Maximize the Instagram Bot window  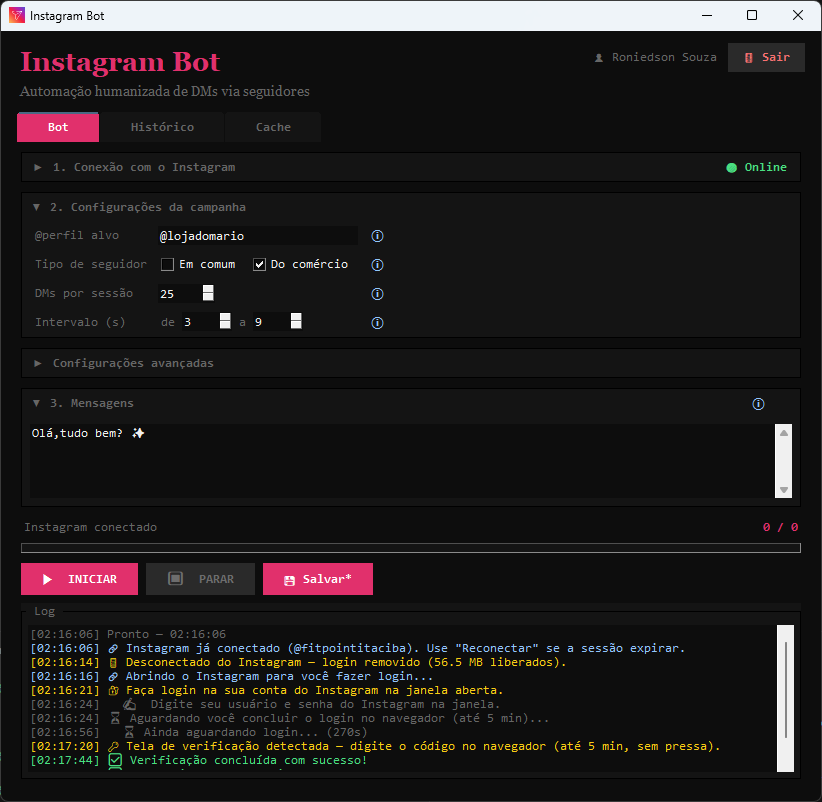point(752,15)
